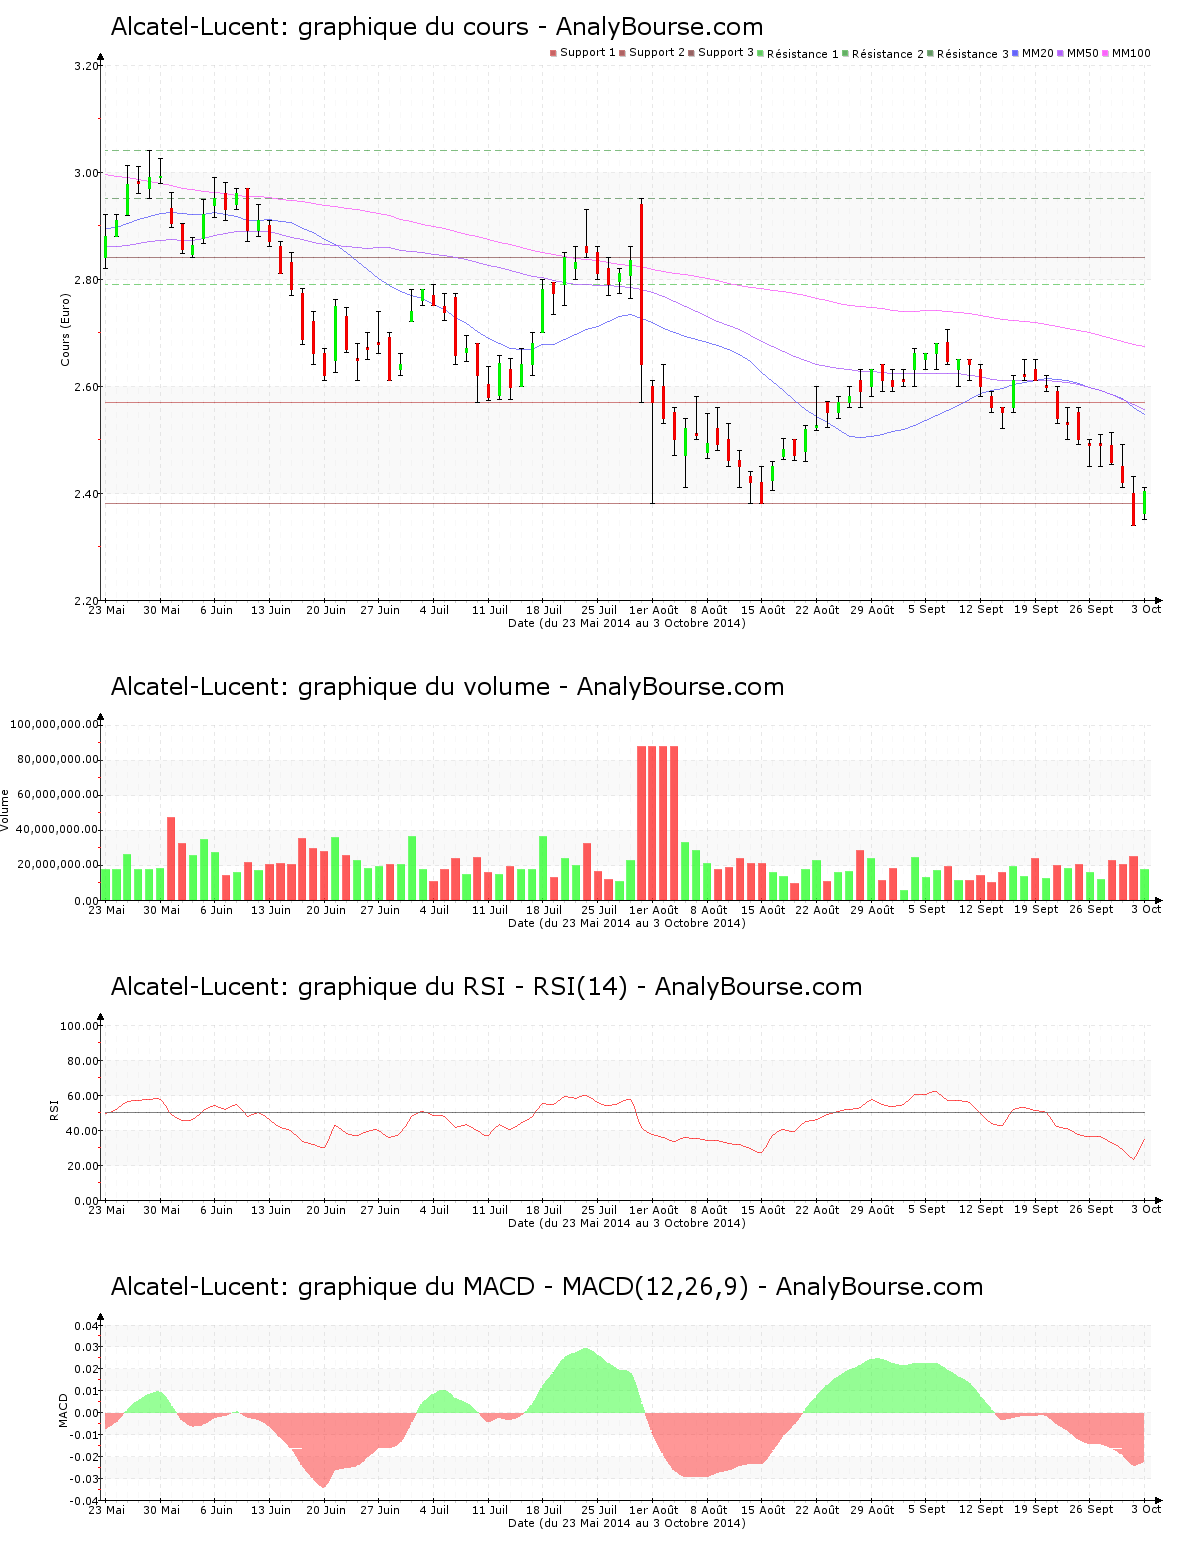Viewport: 1200px width, 1550px height.
Task: Click '5 Sept' date on RSI chart axis
Action: point(926,1209)
